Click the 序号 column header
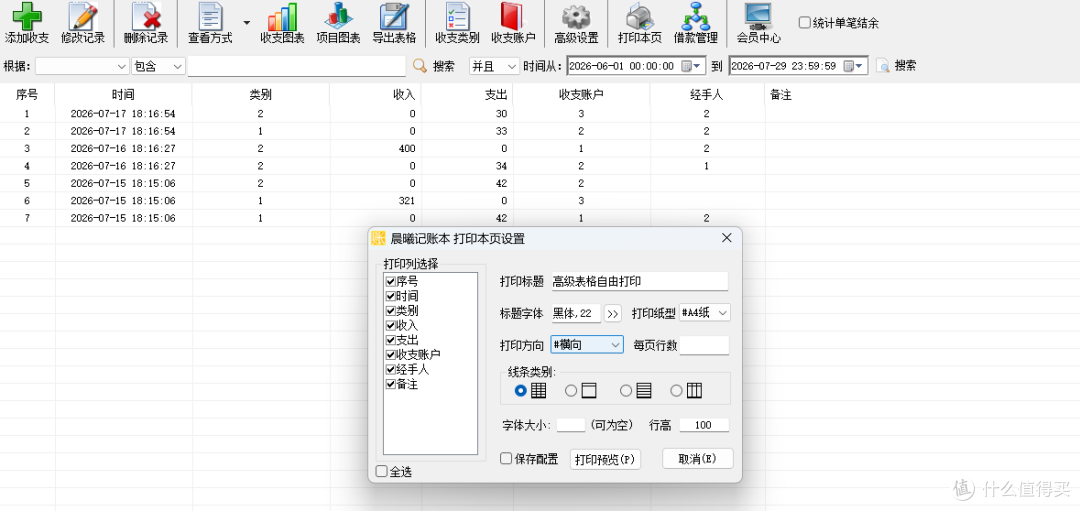Viewport: 1080px width, 511px height. click(27, 95)
